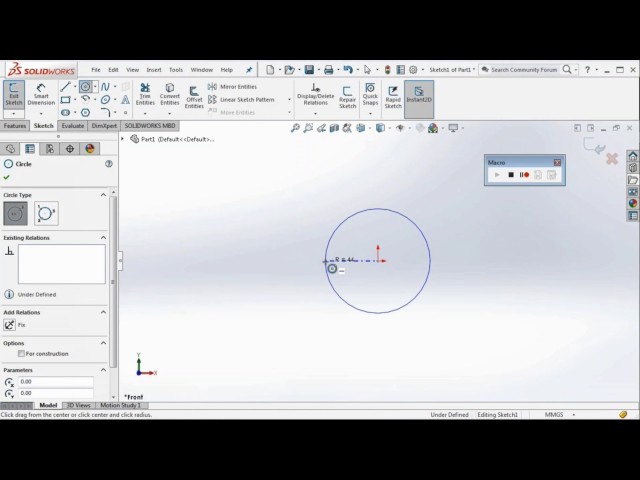Expand the Part1 feature tree node

pos(122,139)
